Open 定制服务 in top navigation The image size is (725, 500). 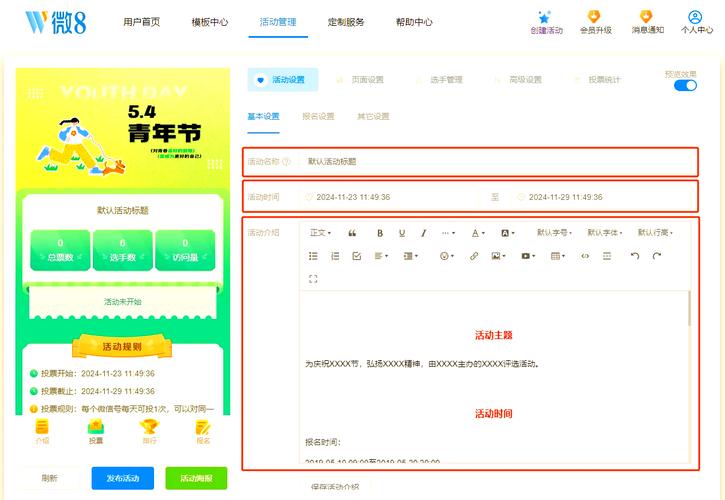[x=346, y=22]
